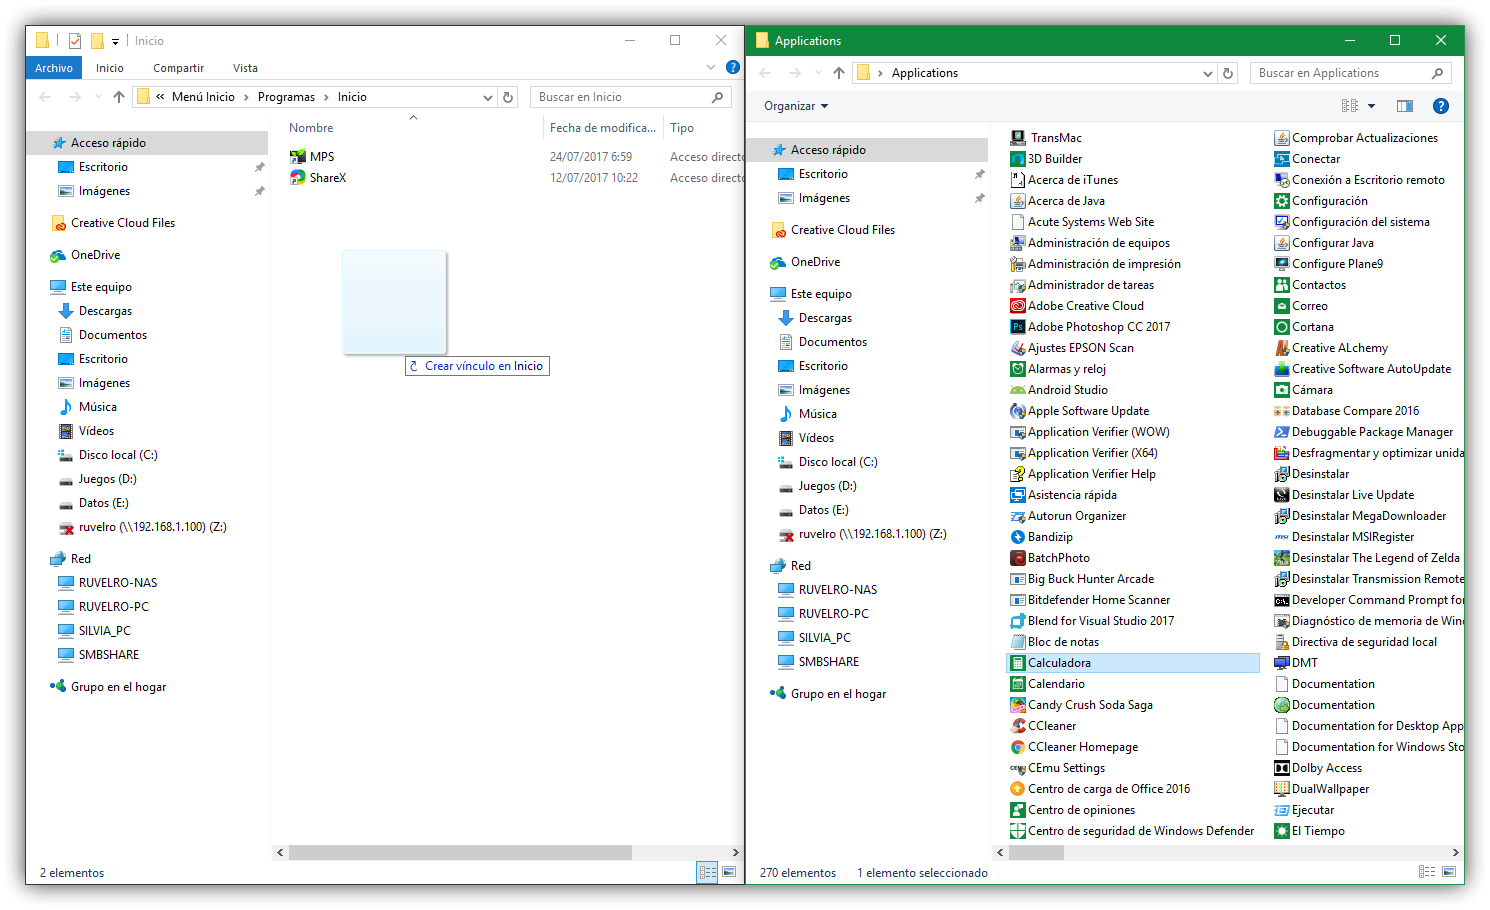The height and width of the screenshot is (910, 1490).
Task: Select Candy Crush Soda Saga
Action: point(1081,705)
